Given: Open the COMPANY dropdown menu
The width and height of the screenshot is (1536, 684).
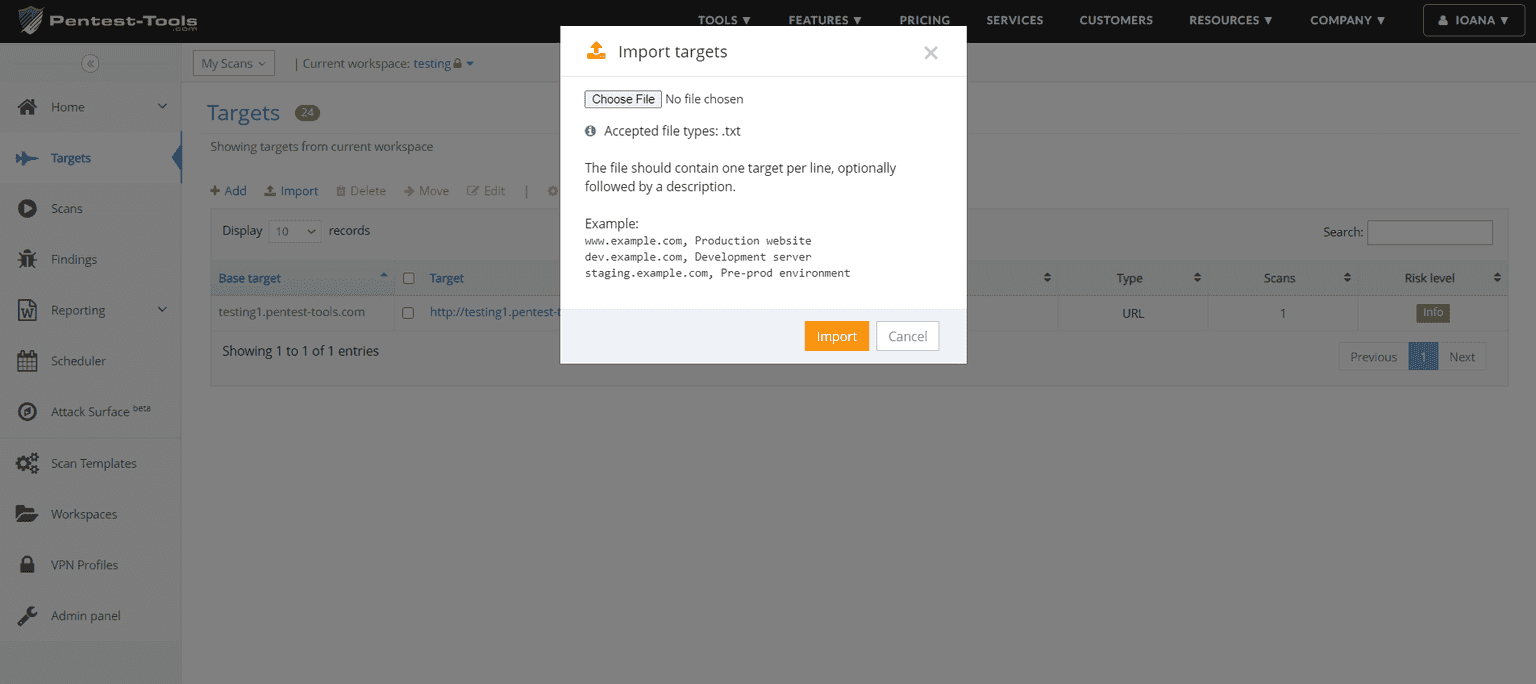Looking at the screenshot, I should [1347, 19].
